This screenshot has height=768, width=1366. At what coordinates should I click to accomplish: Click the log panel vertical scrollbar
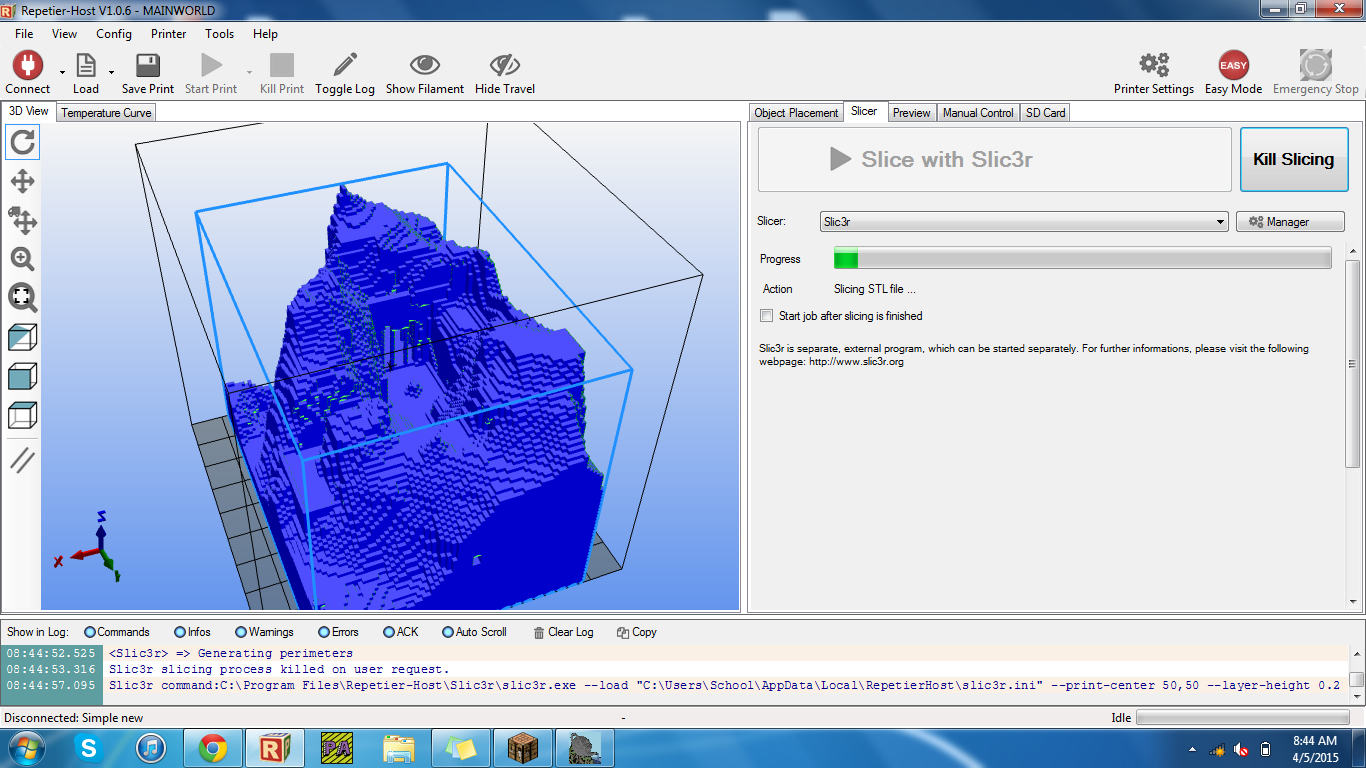[1356, 674]
